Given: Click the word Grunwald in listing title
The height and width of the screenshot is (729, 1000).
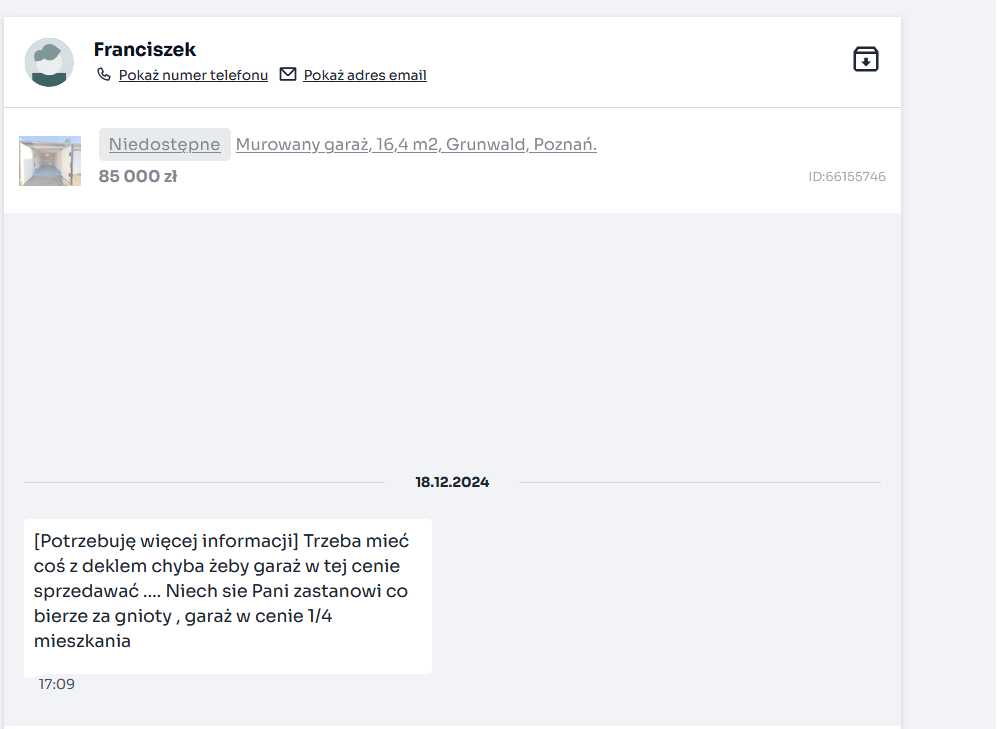Looking at the screenshot, I should [486, 145].
